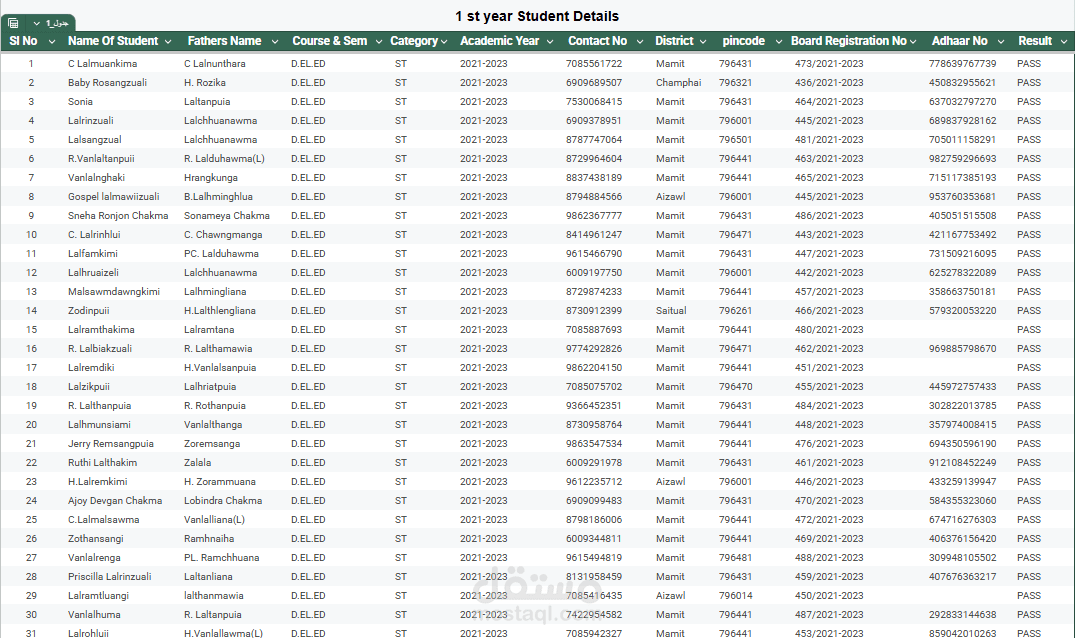Select the district cell 'Saitual'
The image size is (1075, 638).
671,310
